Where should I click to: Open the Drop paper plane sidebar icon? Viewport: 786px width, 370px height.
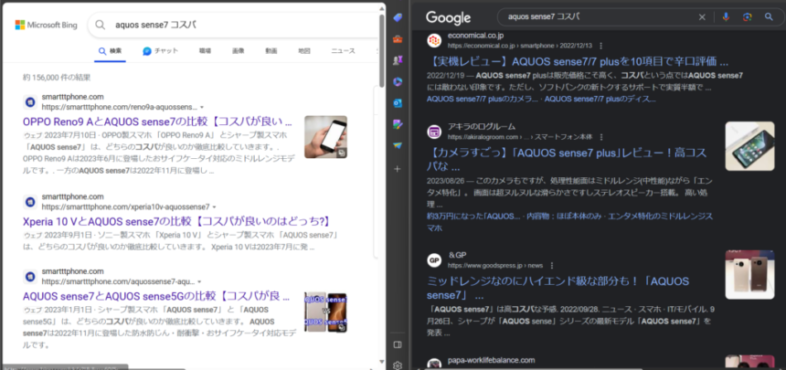(398, 145)
